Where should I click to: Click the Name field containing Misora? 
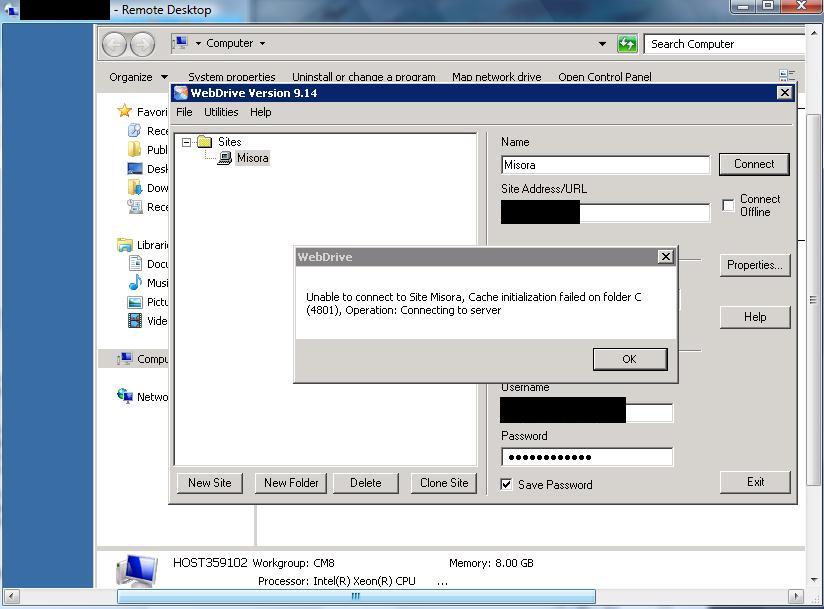pyautogui.click(x=605, y=165)
